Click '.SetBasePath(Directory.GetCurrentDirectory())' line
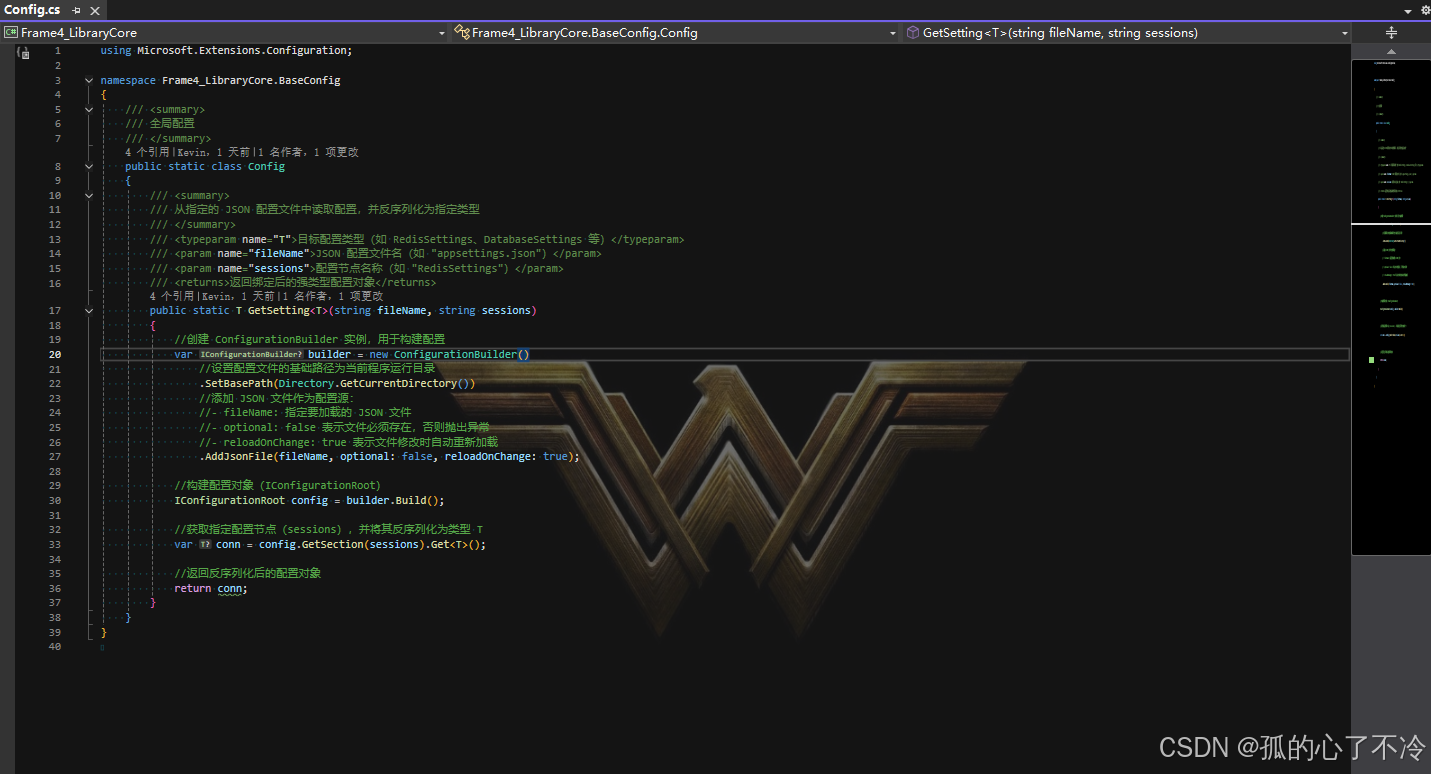 pyautogui.click(x=337, y=384)
